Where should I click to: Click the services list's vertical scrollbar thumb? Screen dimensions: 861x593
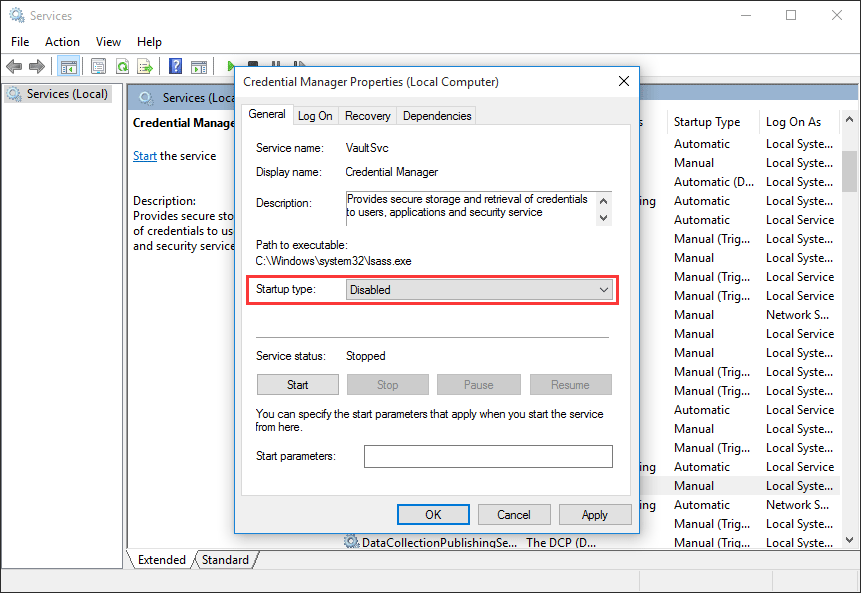pos(849,171)
